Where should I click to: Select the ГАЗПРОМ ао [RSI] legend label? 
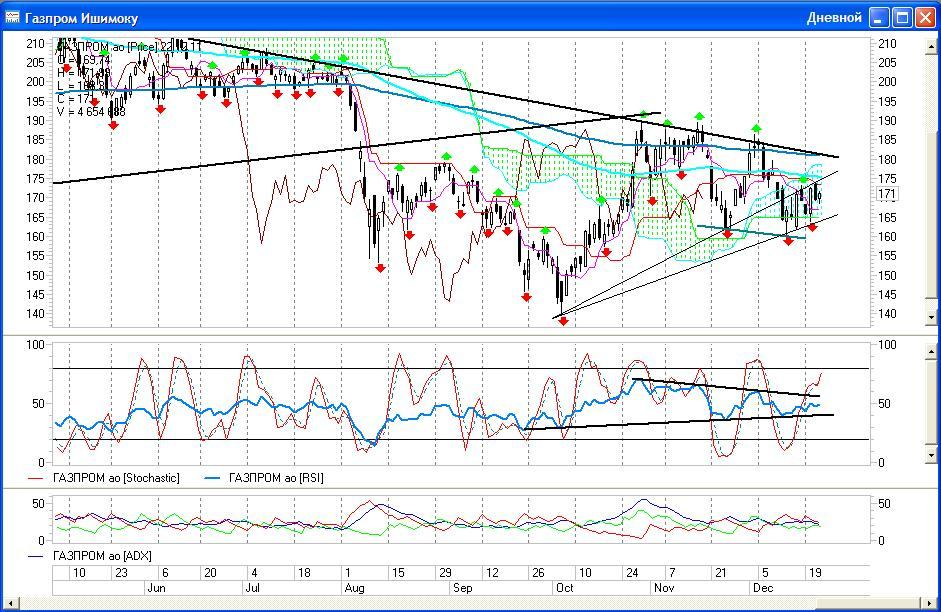pos(276,478)
